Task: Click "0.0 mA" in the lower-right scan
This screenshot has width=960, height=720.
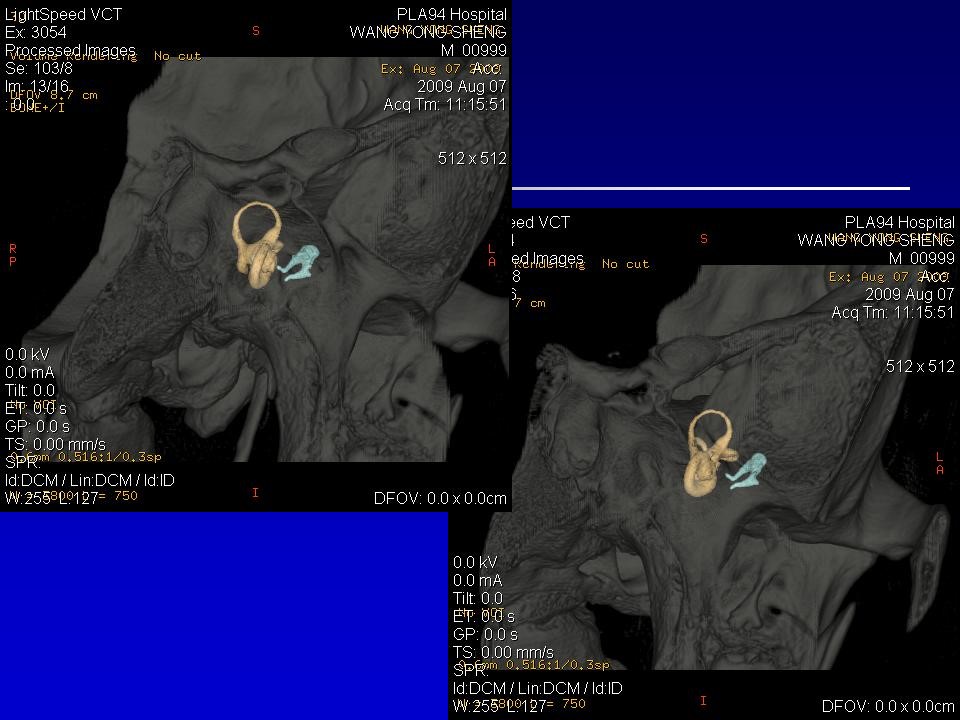Action: pyautogui.click(x=478, y=580)
